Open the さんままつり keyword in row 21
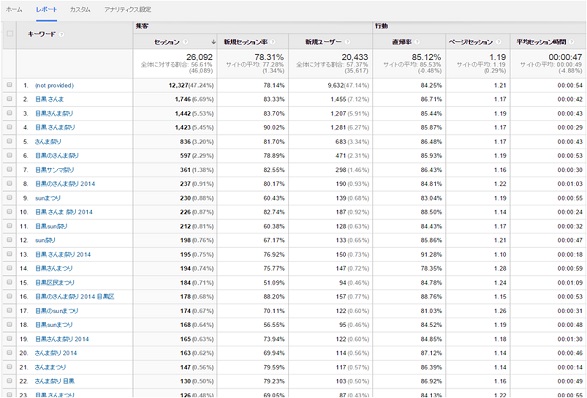The image size is (587, 398). [51, 367]
